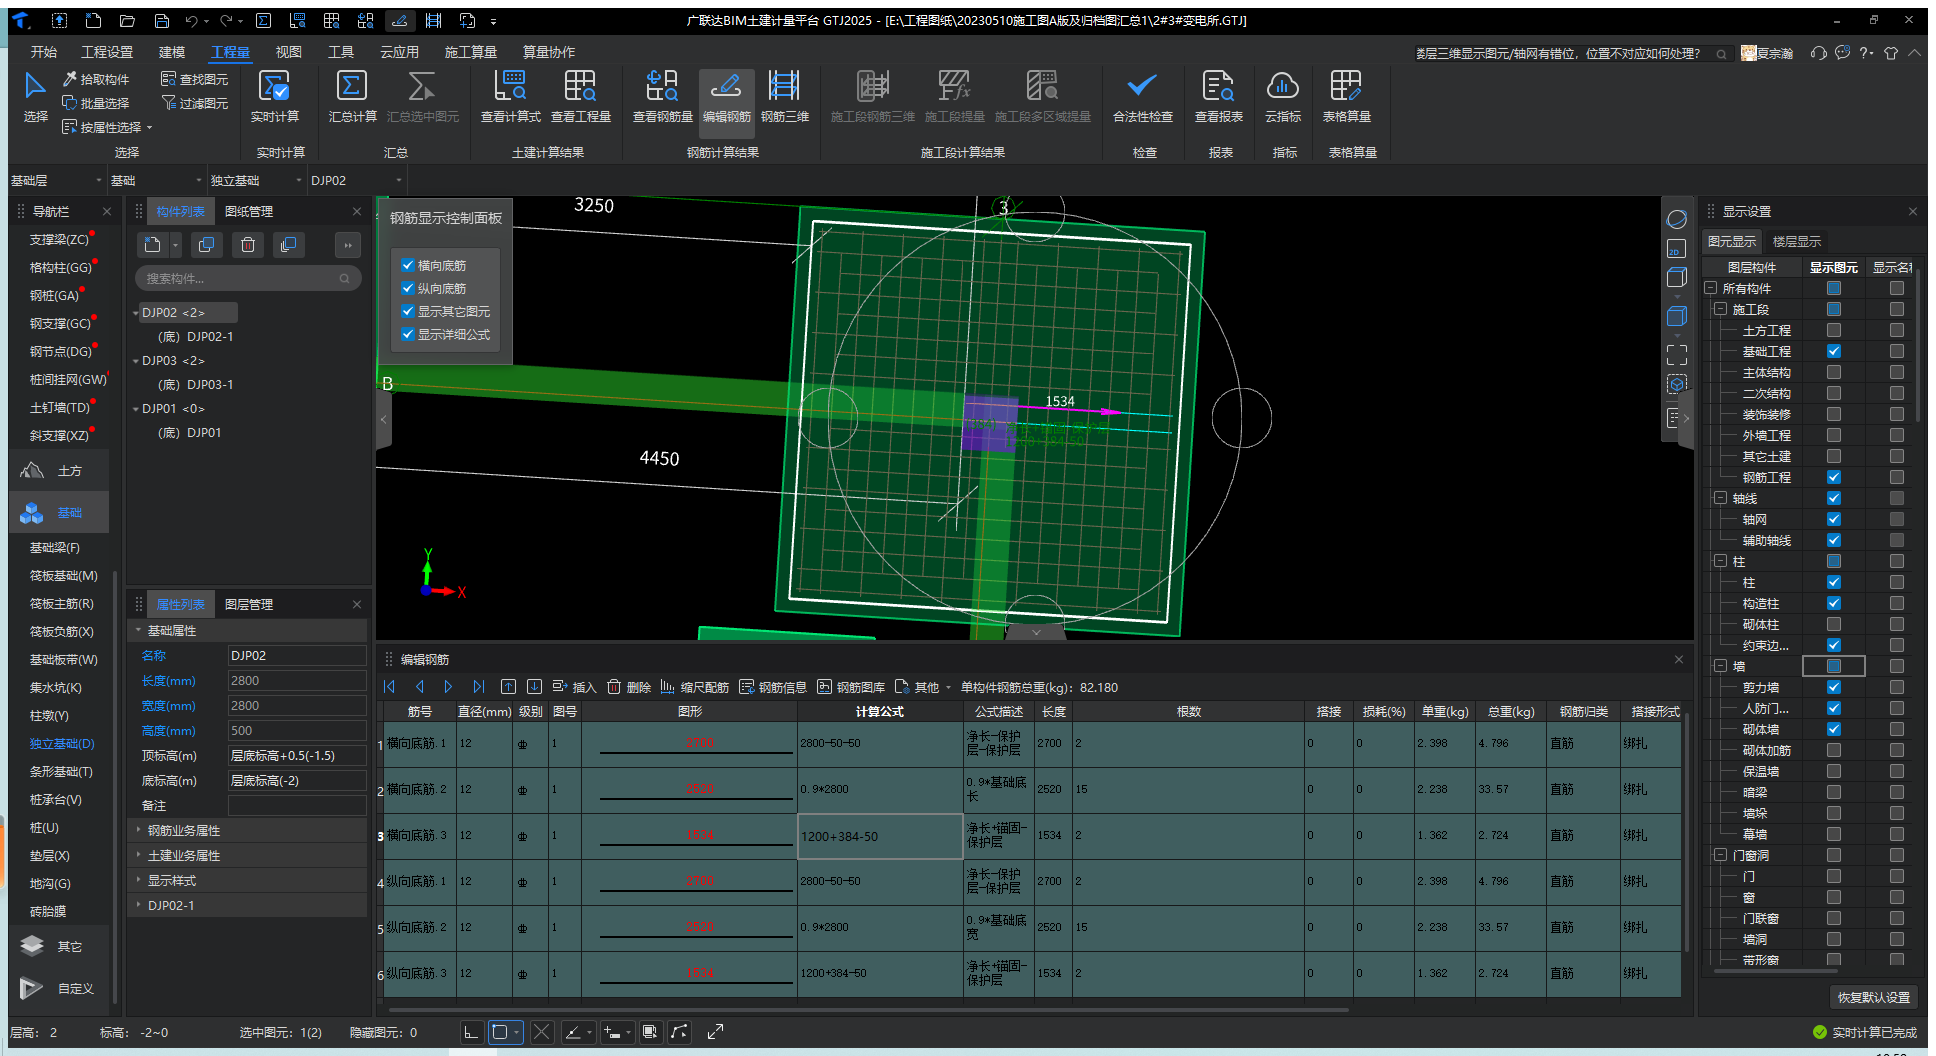
Task: Expand 土建业务属性 section
Action: tap(138, 855)
